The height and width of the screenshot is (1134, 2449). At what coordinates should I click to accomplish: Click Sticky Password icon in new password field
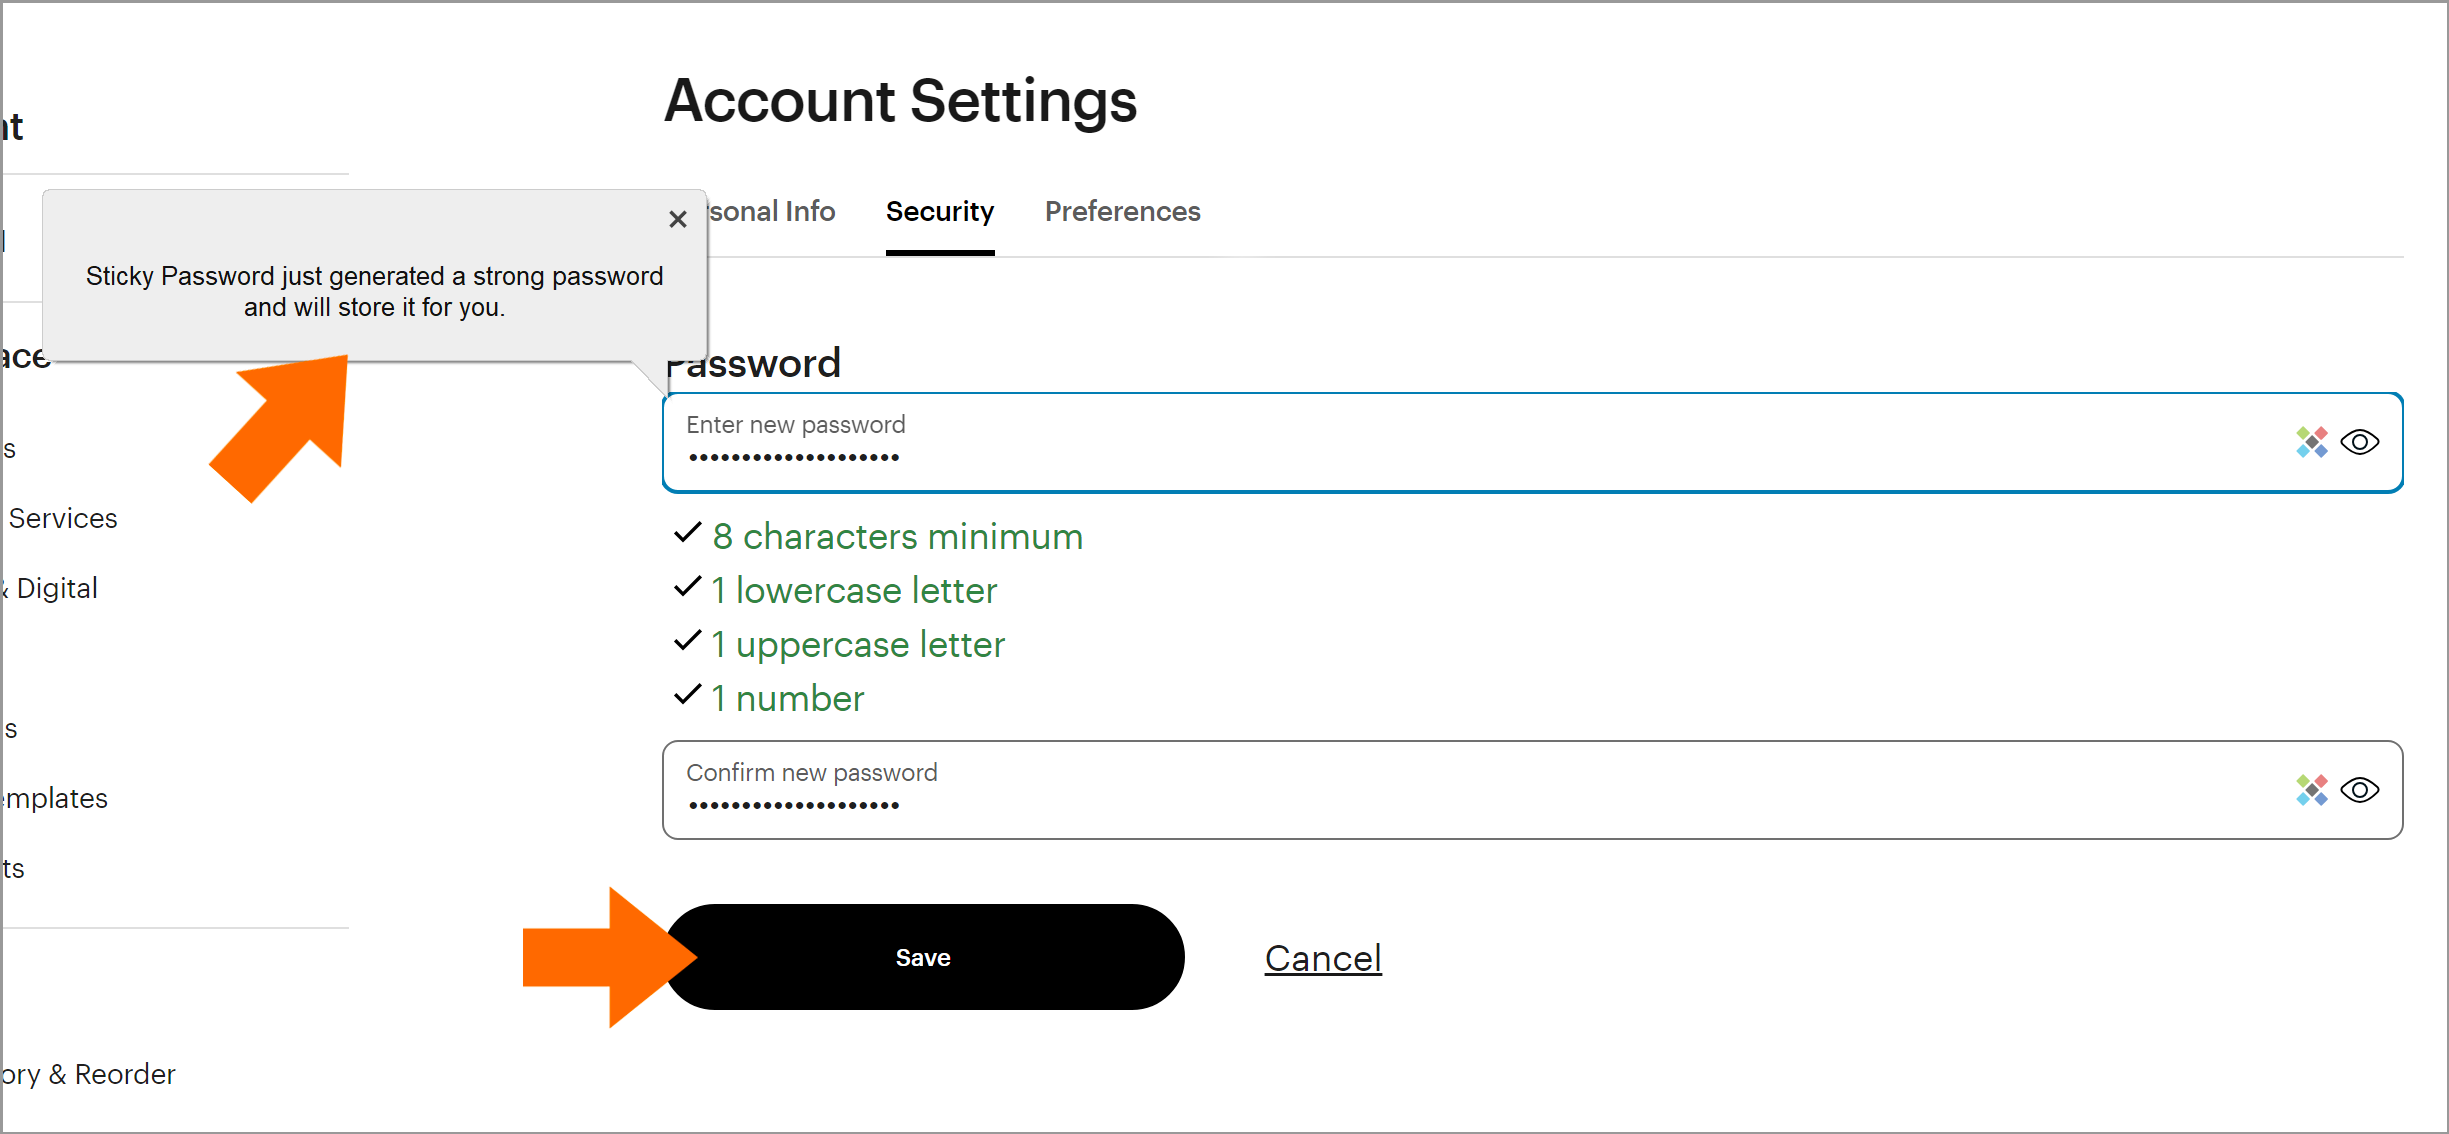click(x=2312, y=442)
